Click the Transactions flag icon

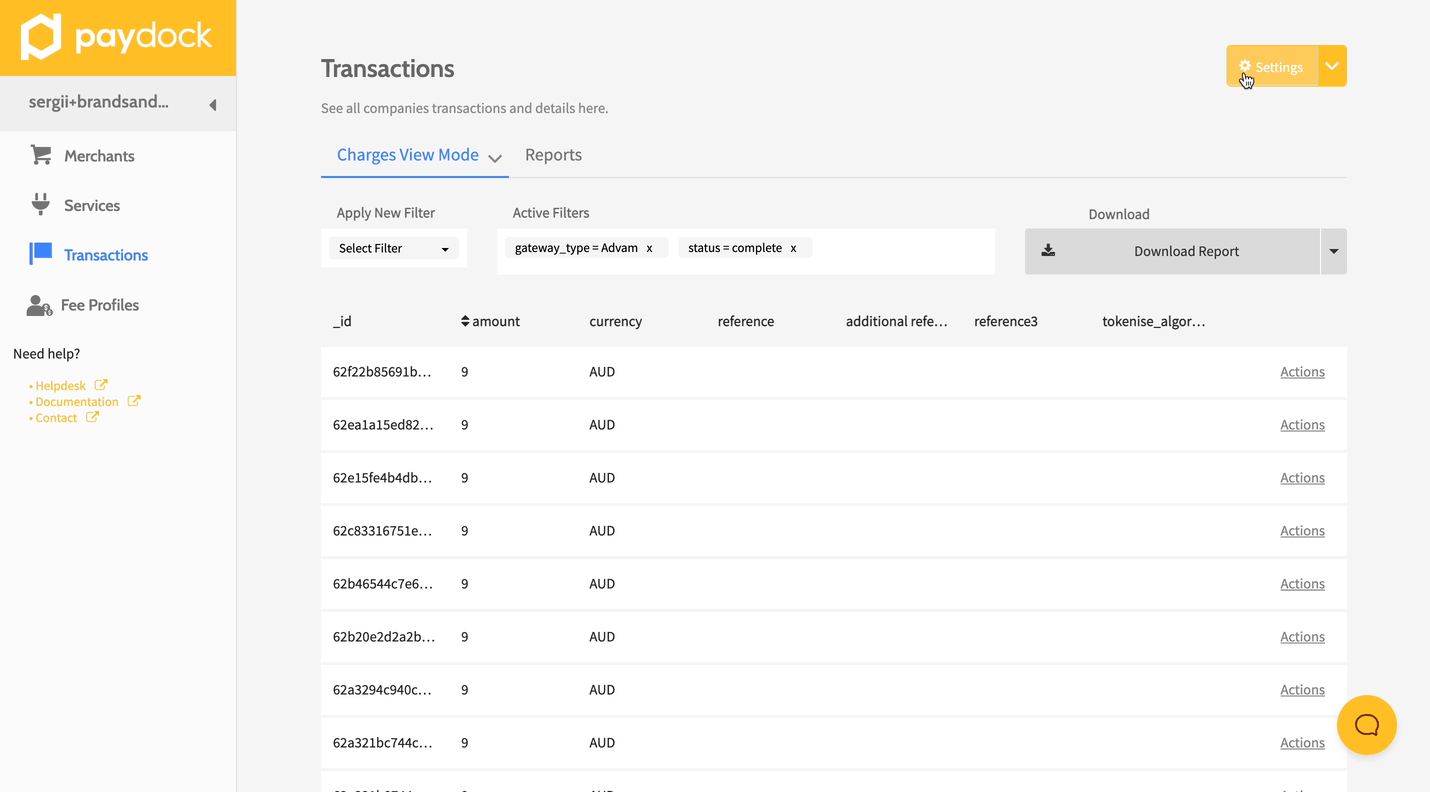click(x=41, y=254)
